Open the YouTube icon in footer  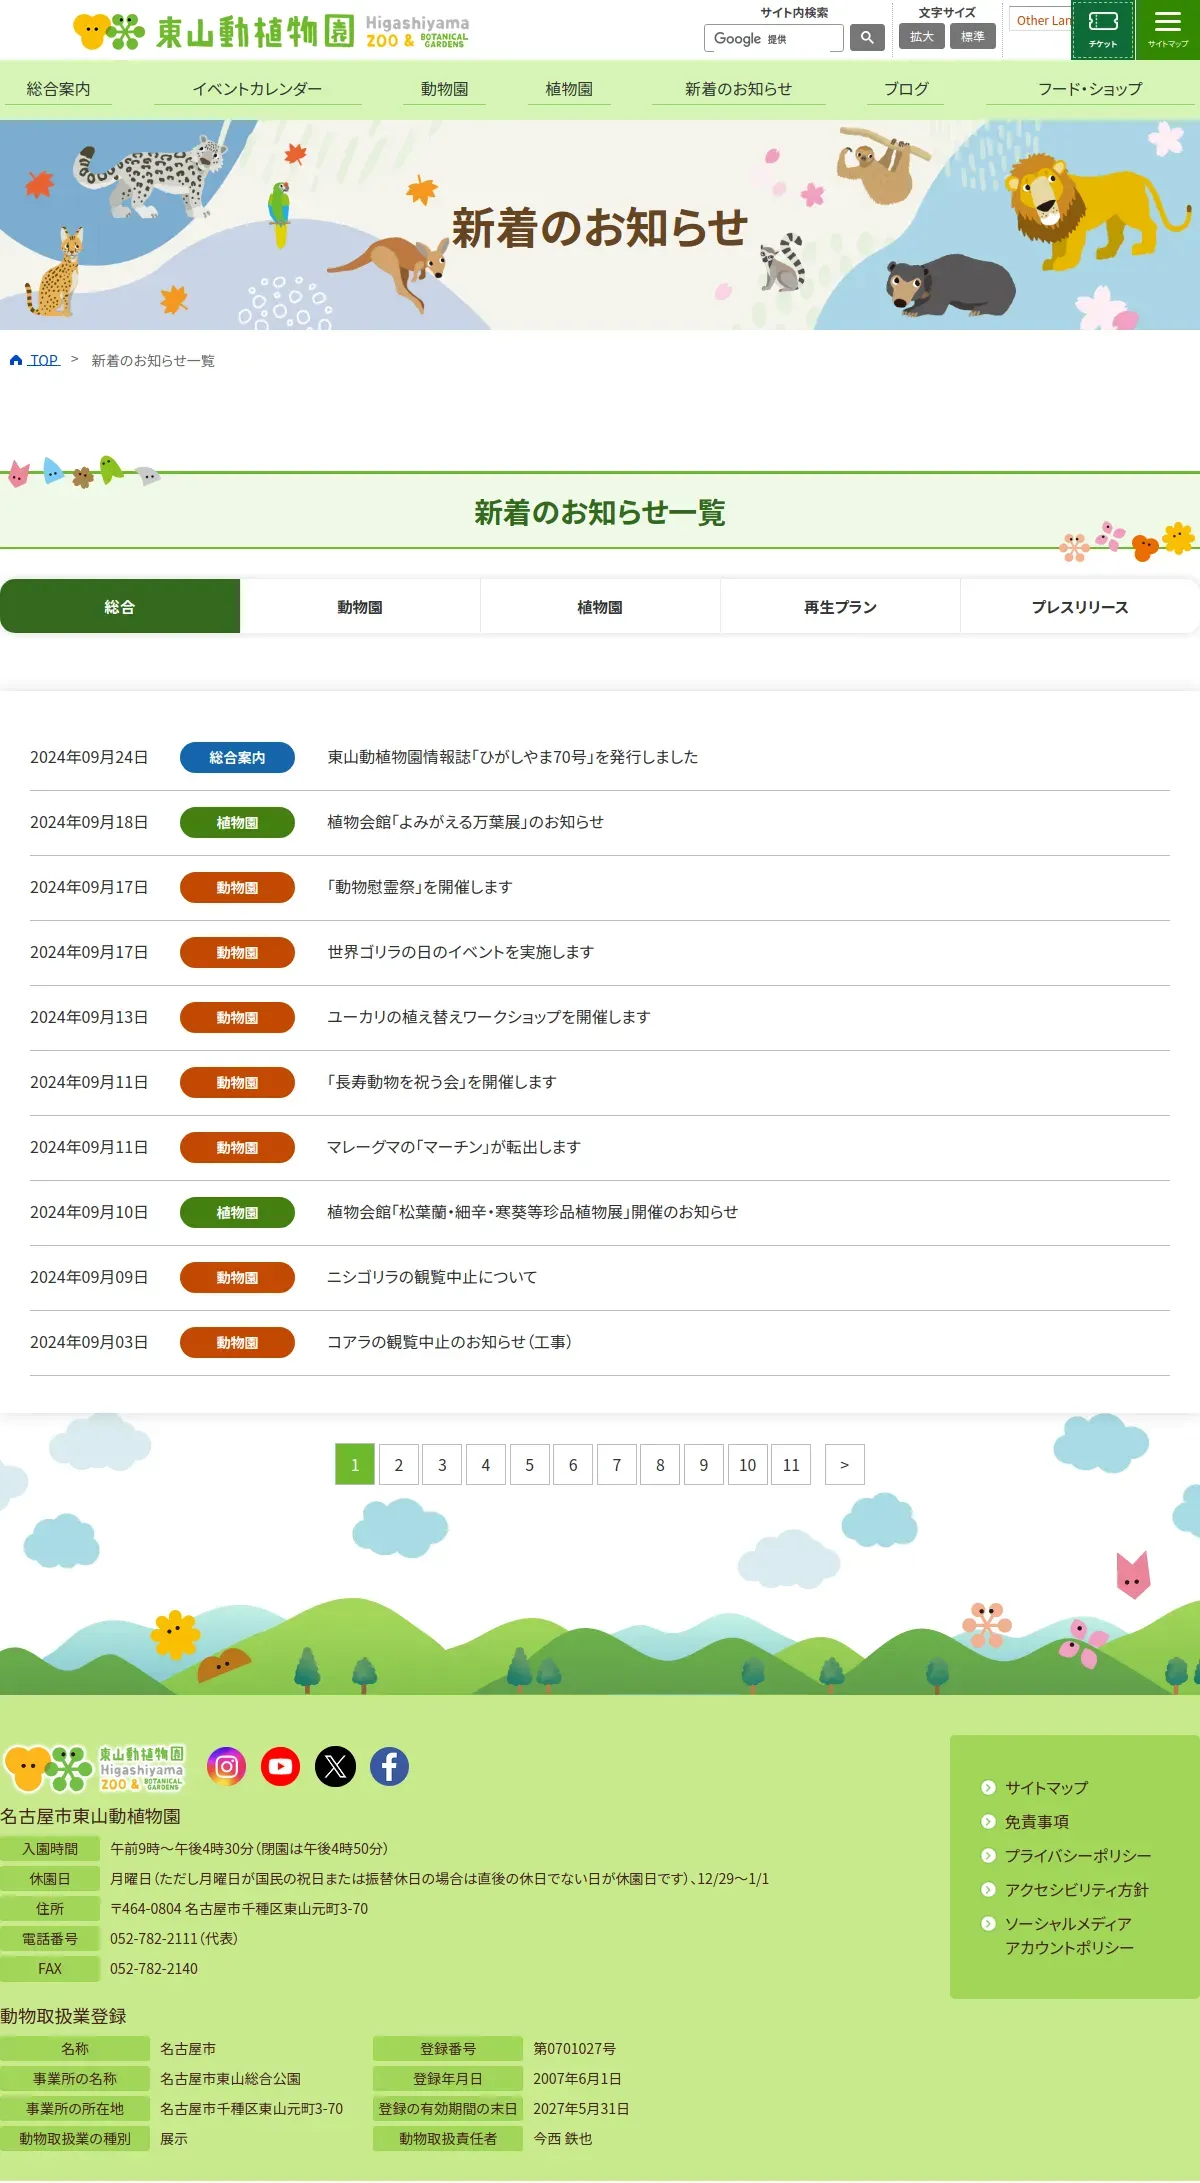(281, 1767)
